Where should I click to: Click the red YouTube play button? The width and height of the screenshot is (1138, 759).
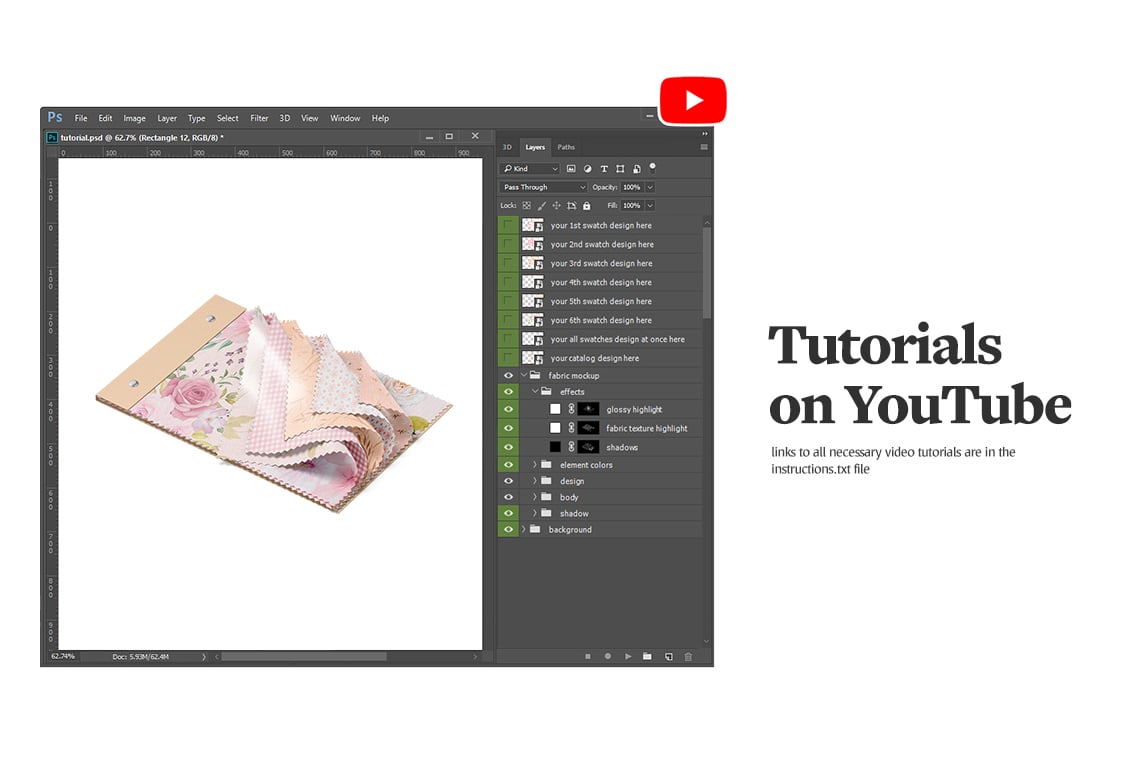click(x=692, y=101)
